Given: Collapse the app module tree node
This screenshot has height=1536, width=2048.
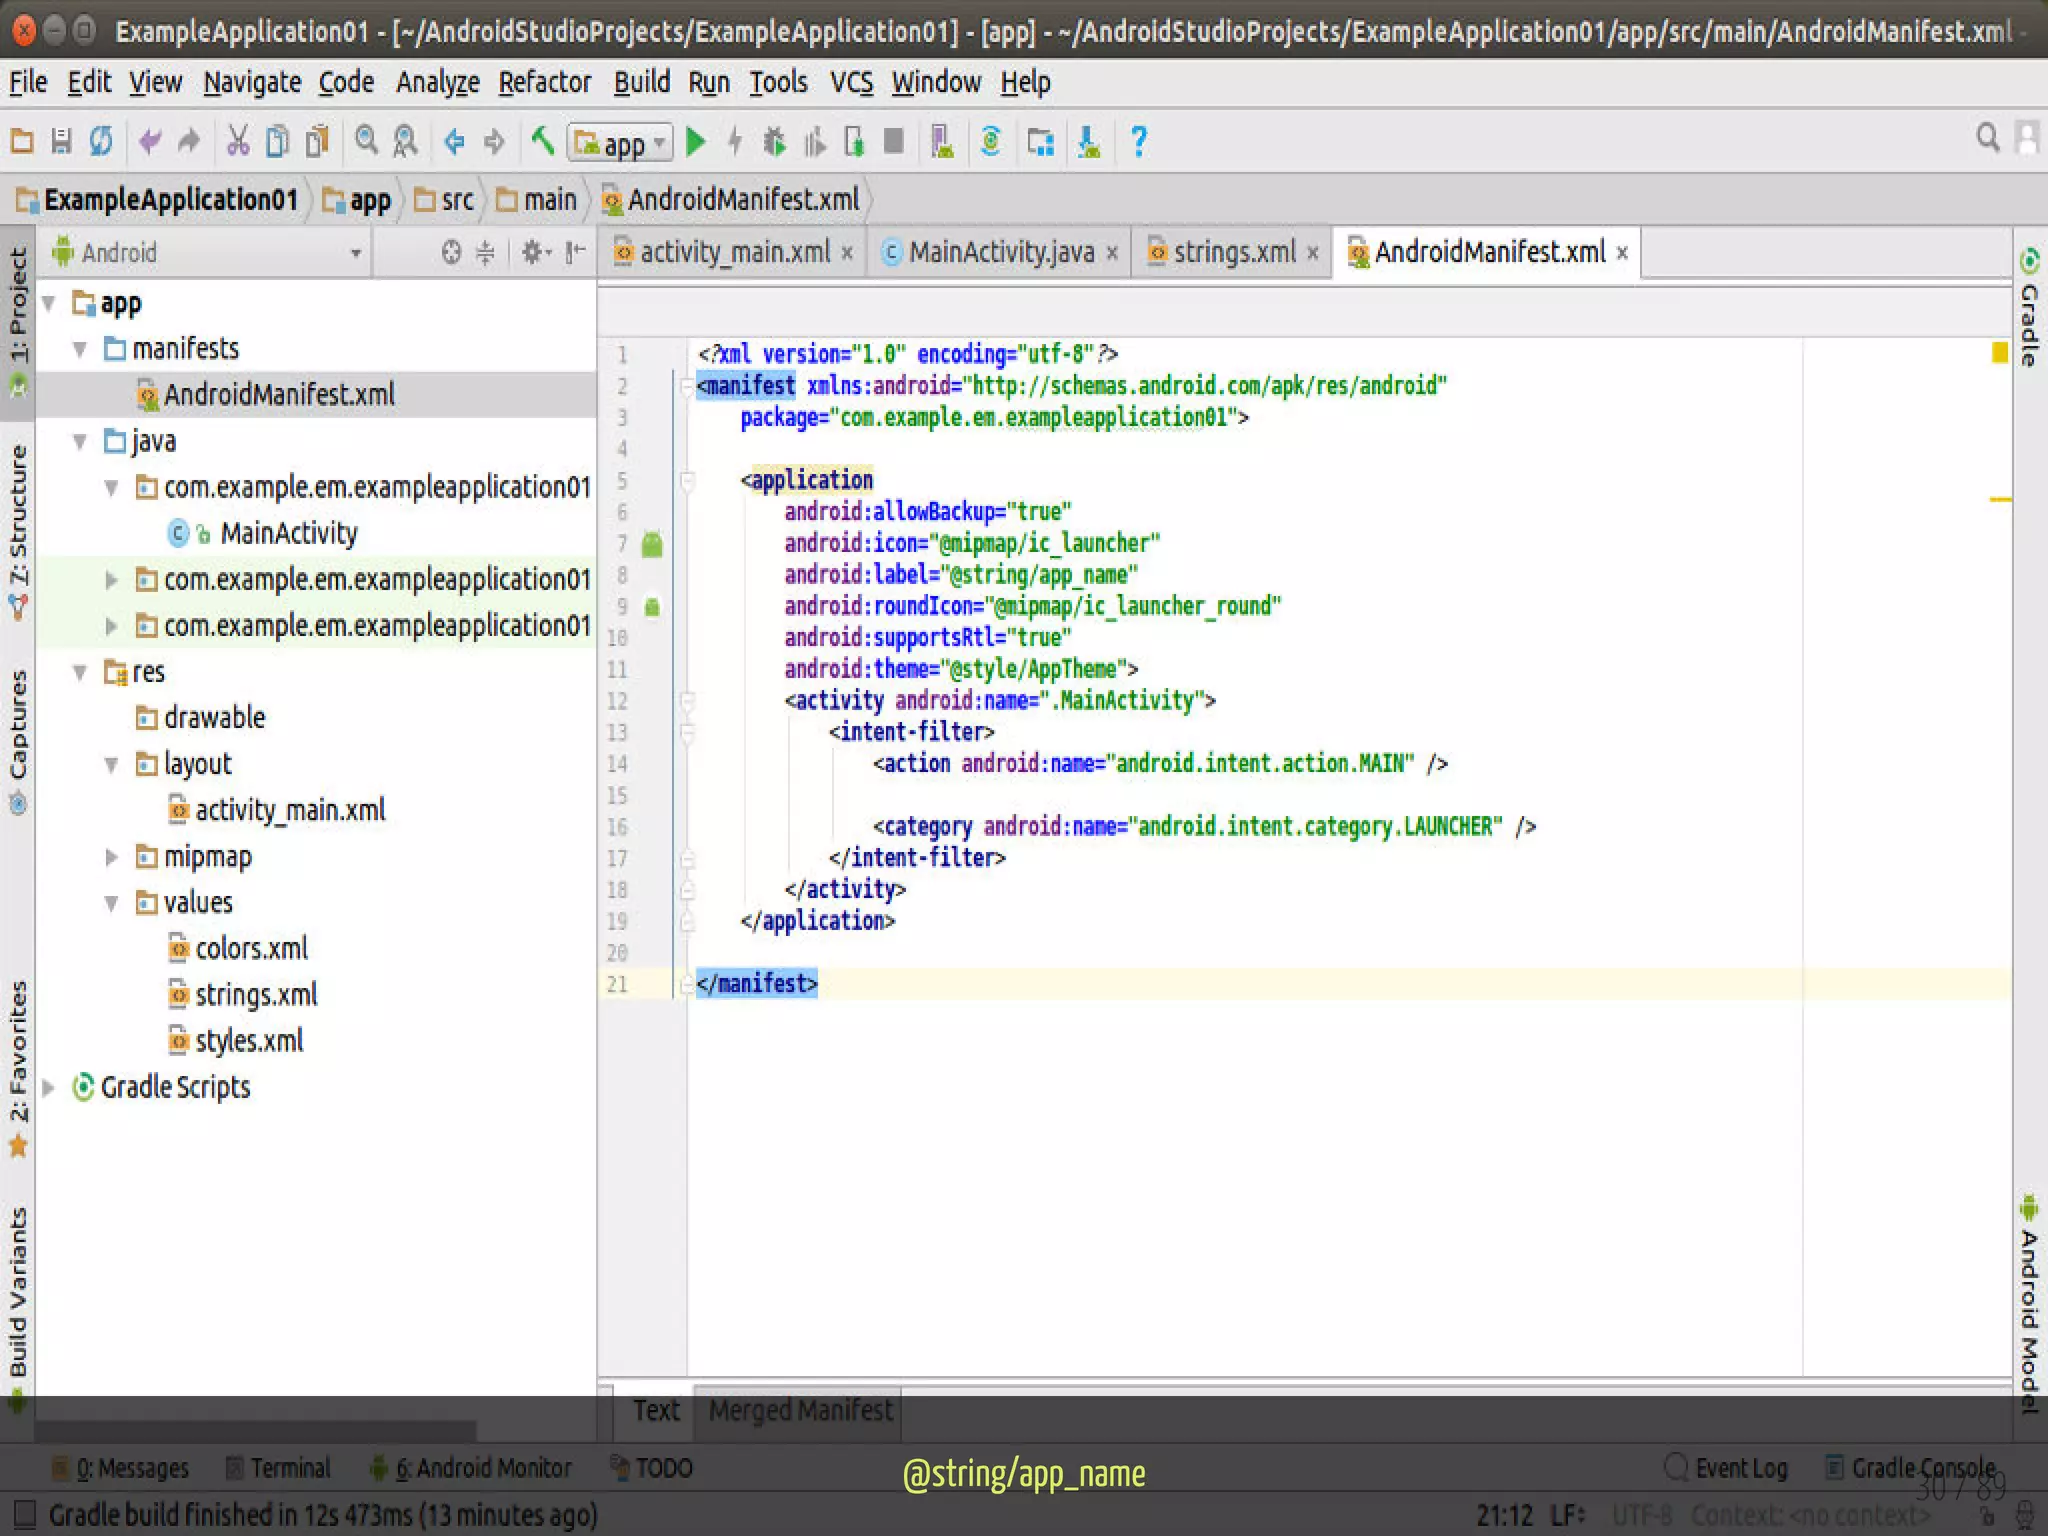Looking at the screenshot, I should [48, 302].
